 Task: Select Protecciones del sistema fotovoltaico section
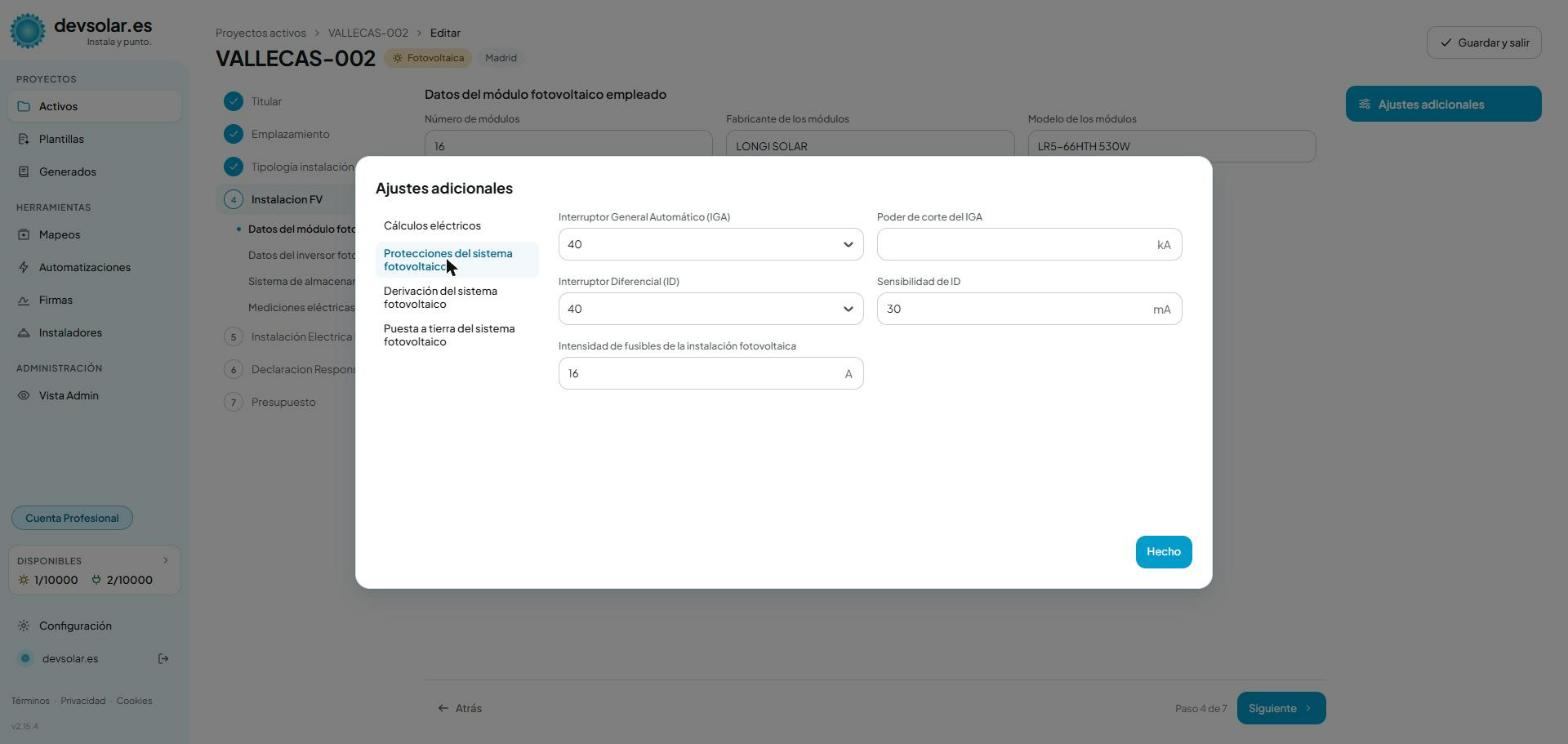coord(457,260)
